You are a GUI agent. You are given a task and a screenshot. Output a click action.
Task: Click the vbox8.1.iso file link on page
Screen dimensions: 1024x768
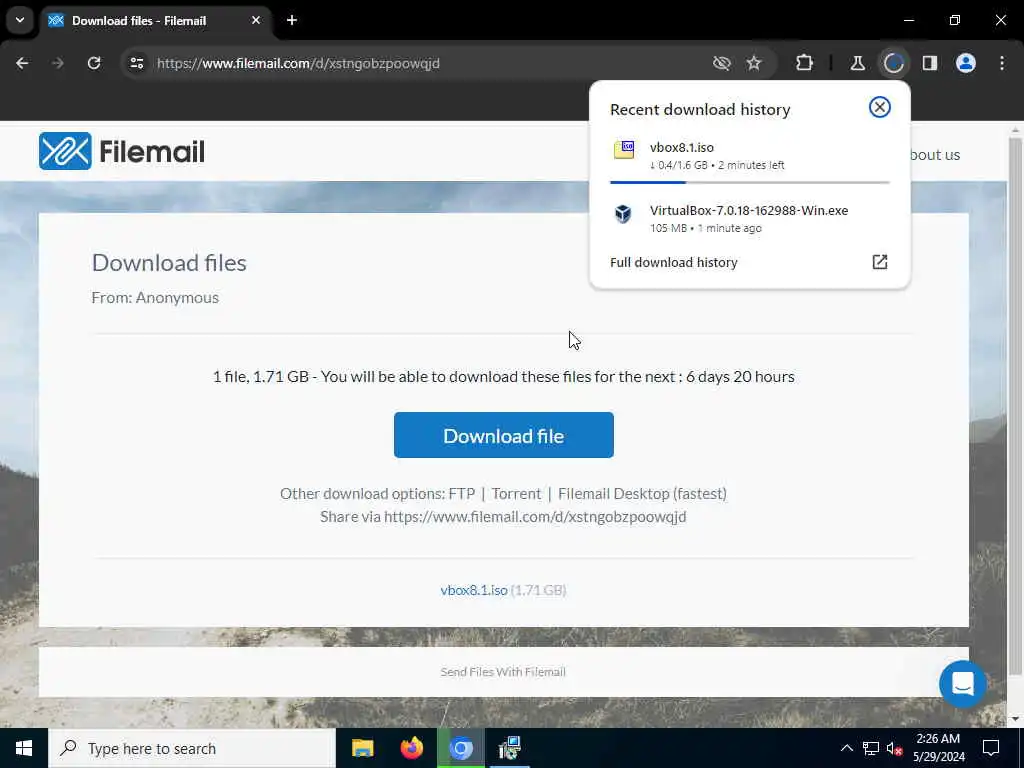point(473,590)
